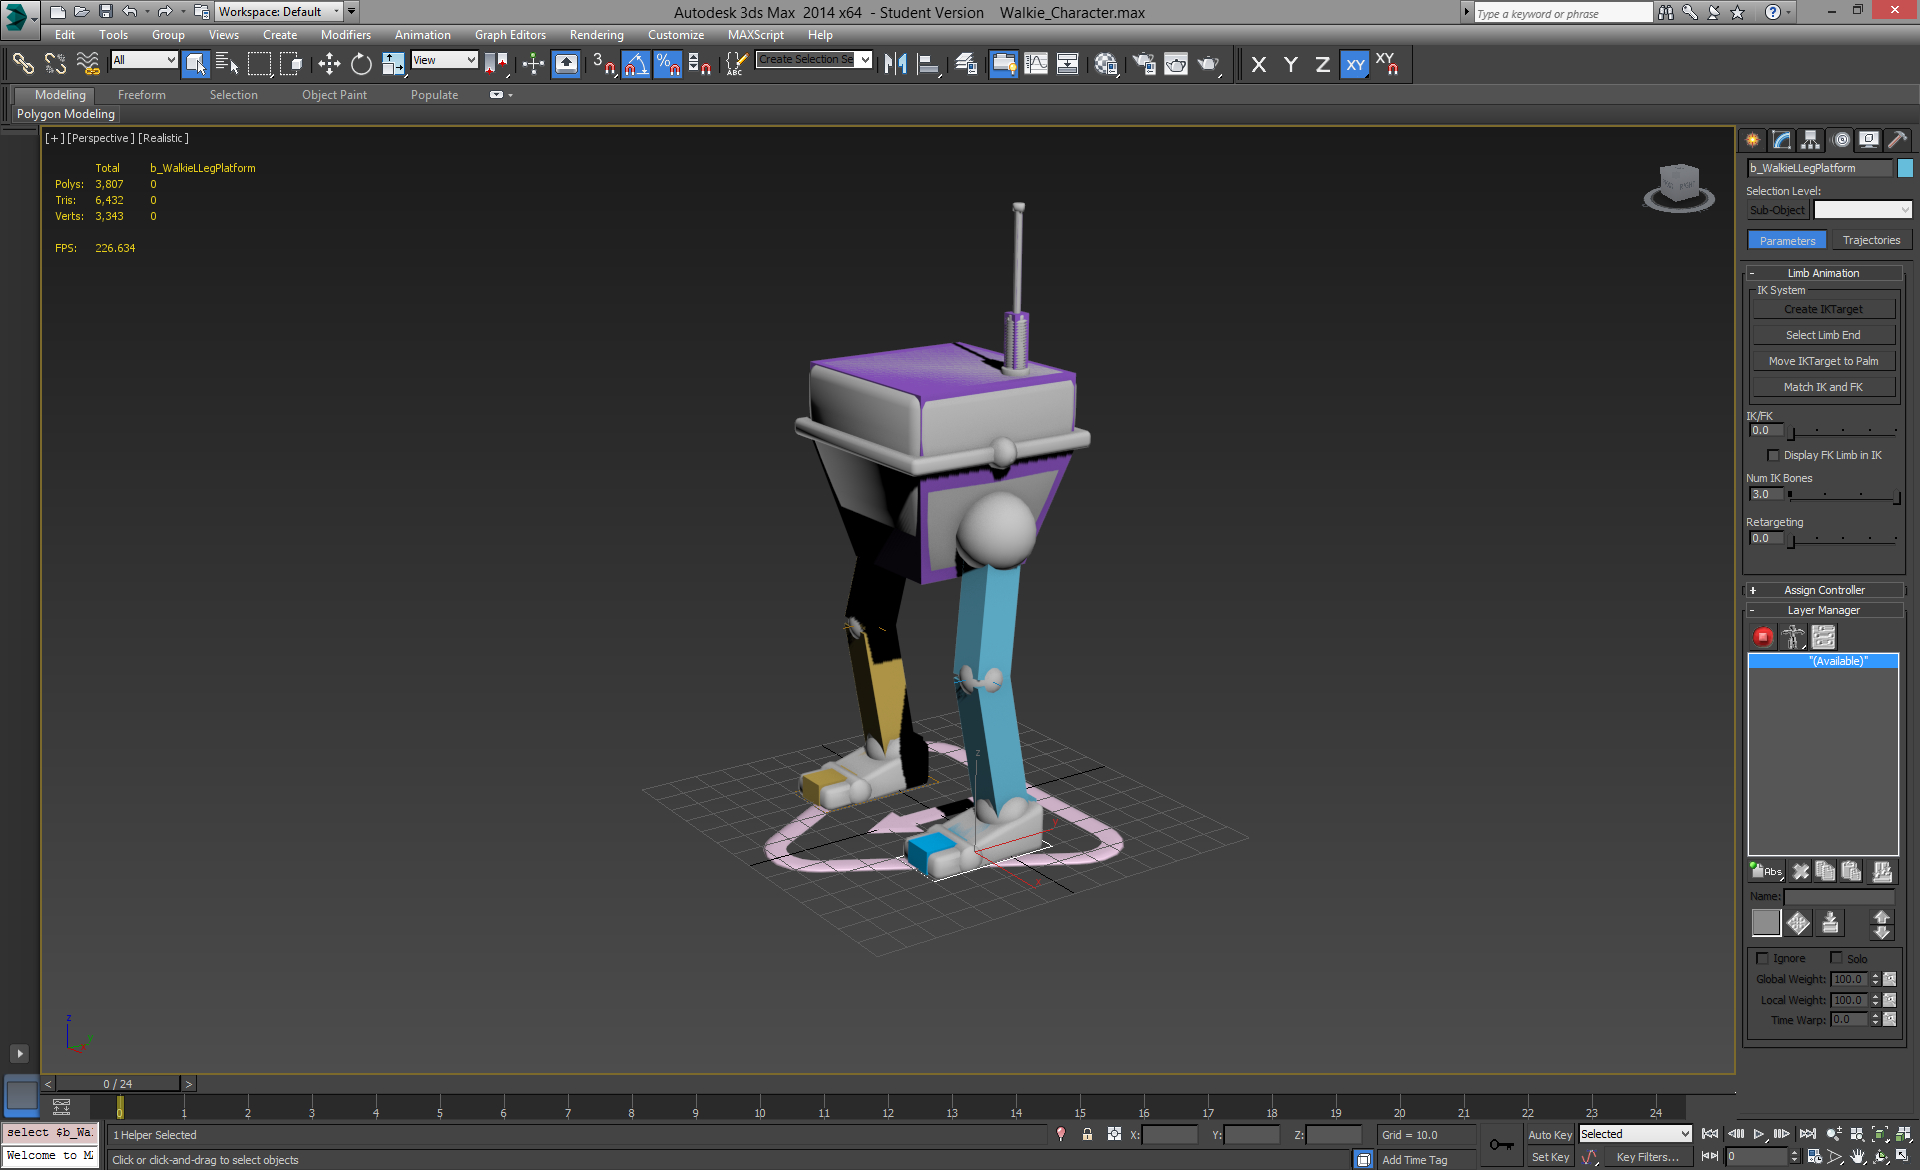
Task: Click the Mirror tool icon
Action: point(895,64)
